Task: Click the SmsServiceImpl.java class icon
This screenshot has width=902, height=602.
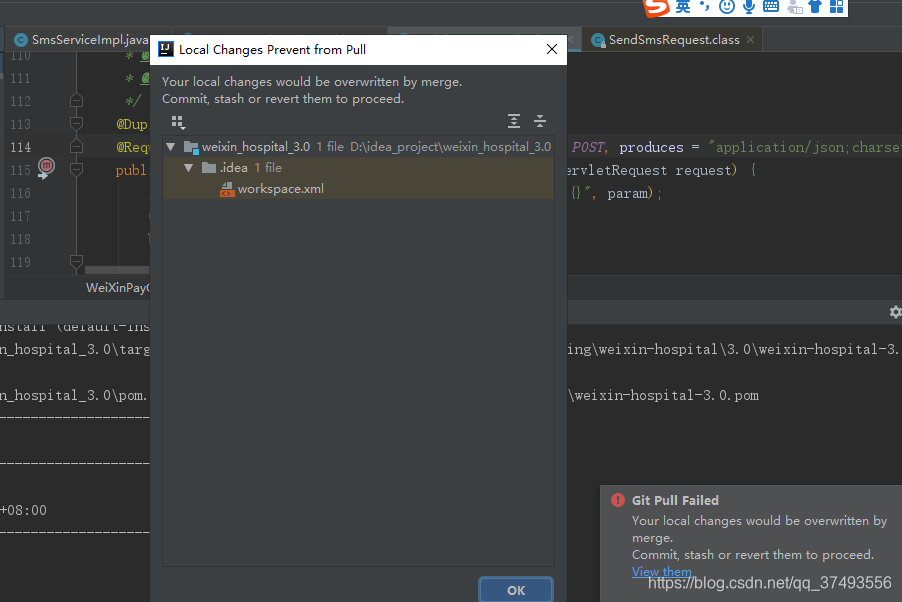Action: [x=21, y=40]
